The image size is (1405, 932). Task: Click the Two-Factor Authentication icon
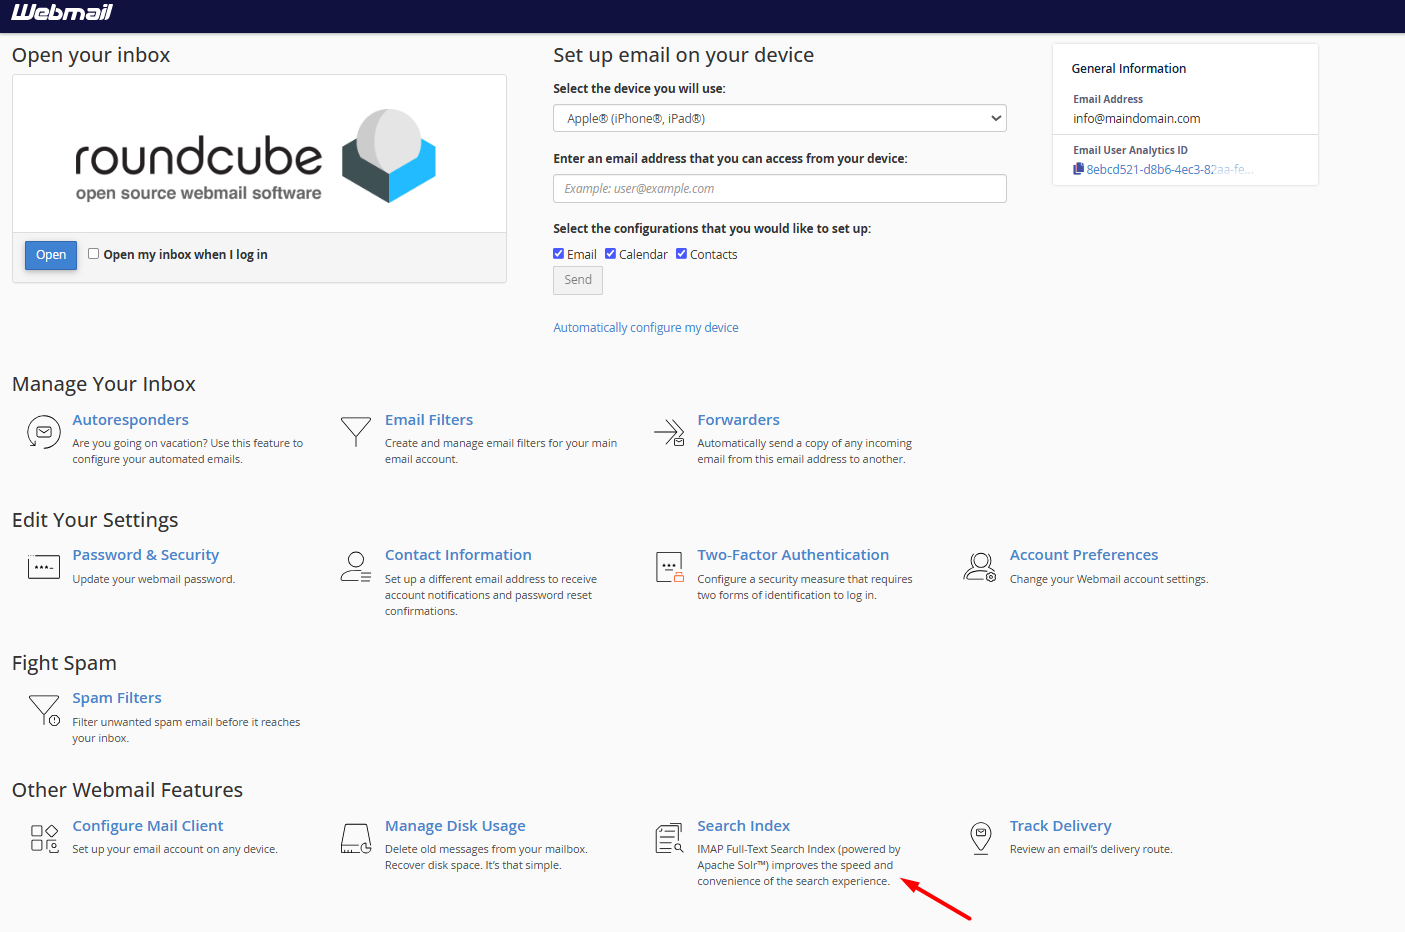(x=669, y=567)
